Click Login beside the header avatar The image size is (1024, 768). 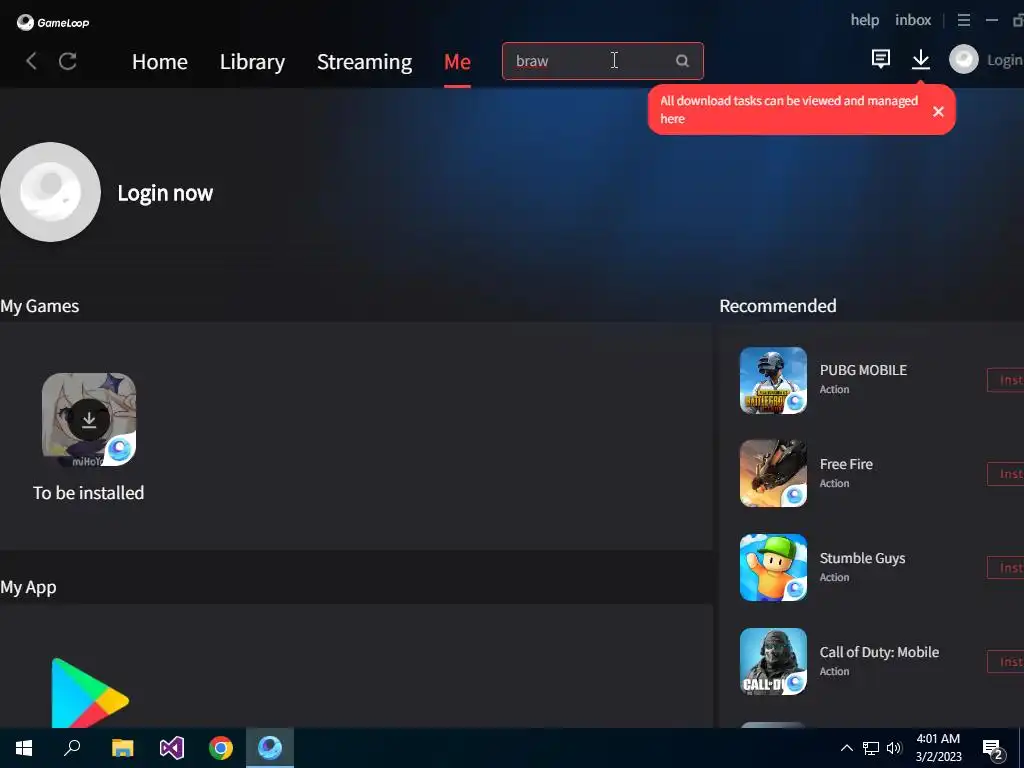point(1004,60)
